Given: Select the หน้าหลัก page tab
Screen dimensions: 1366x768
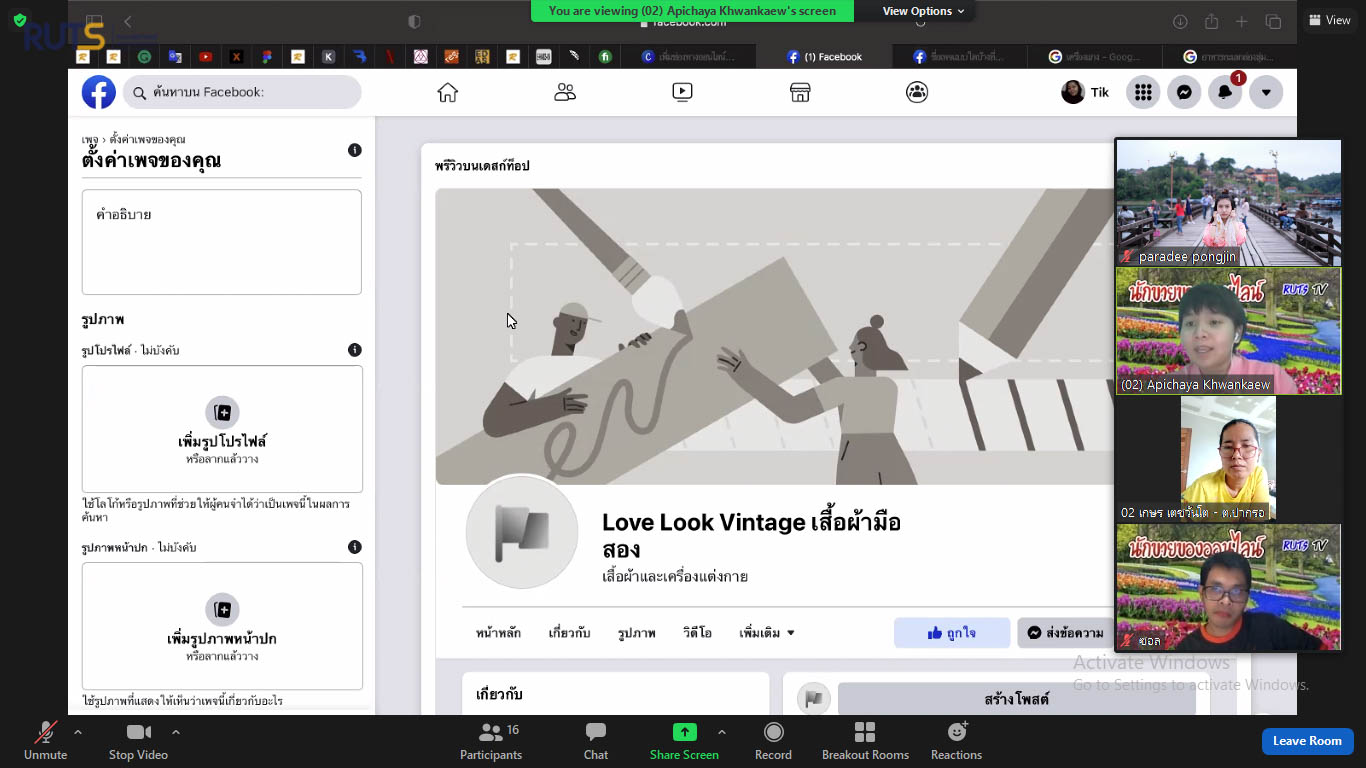Looking at the screenshot, I should point(498,633).
